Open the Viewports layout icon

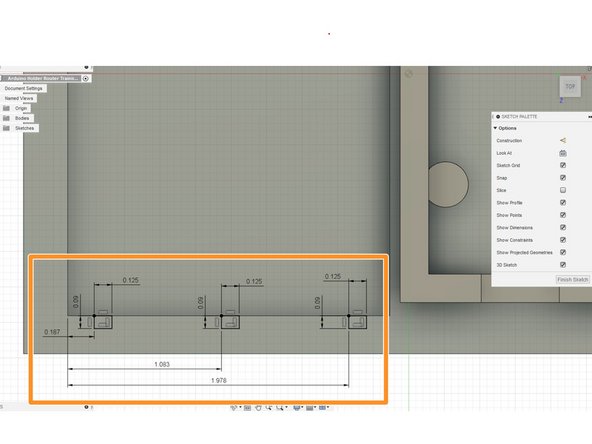322,408
